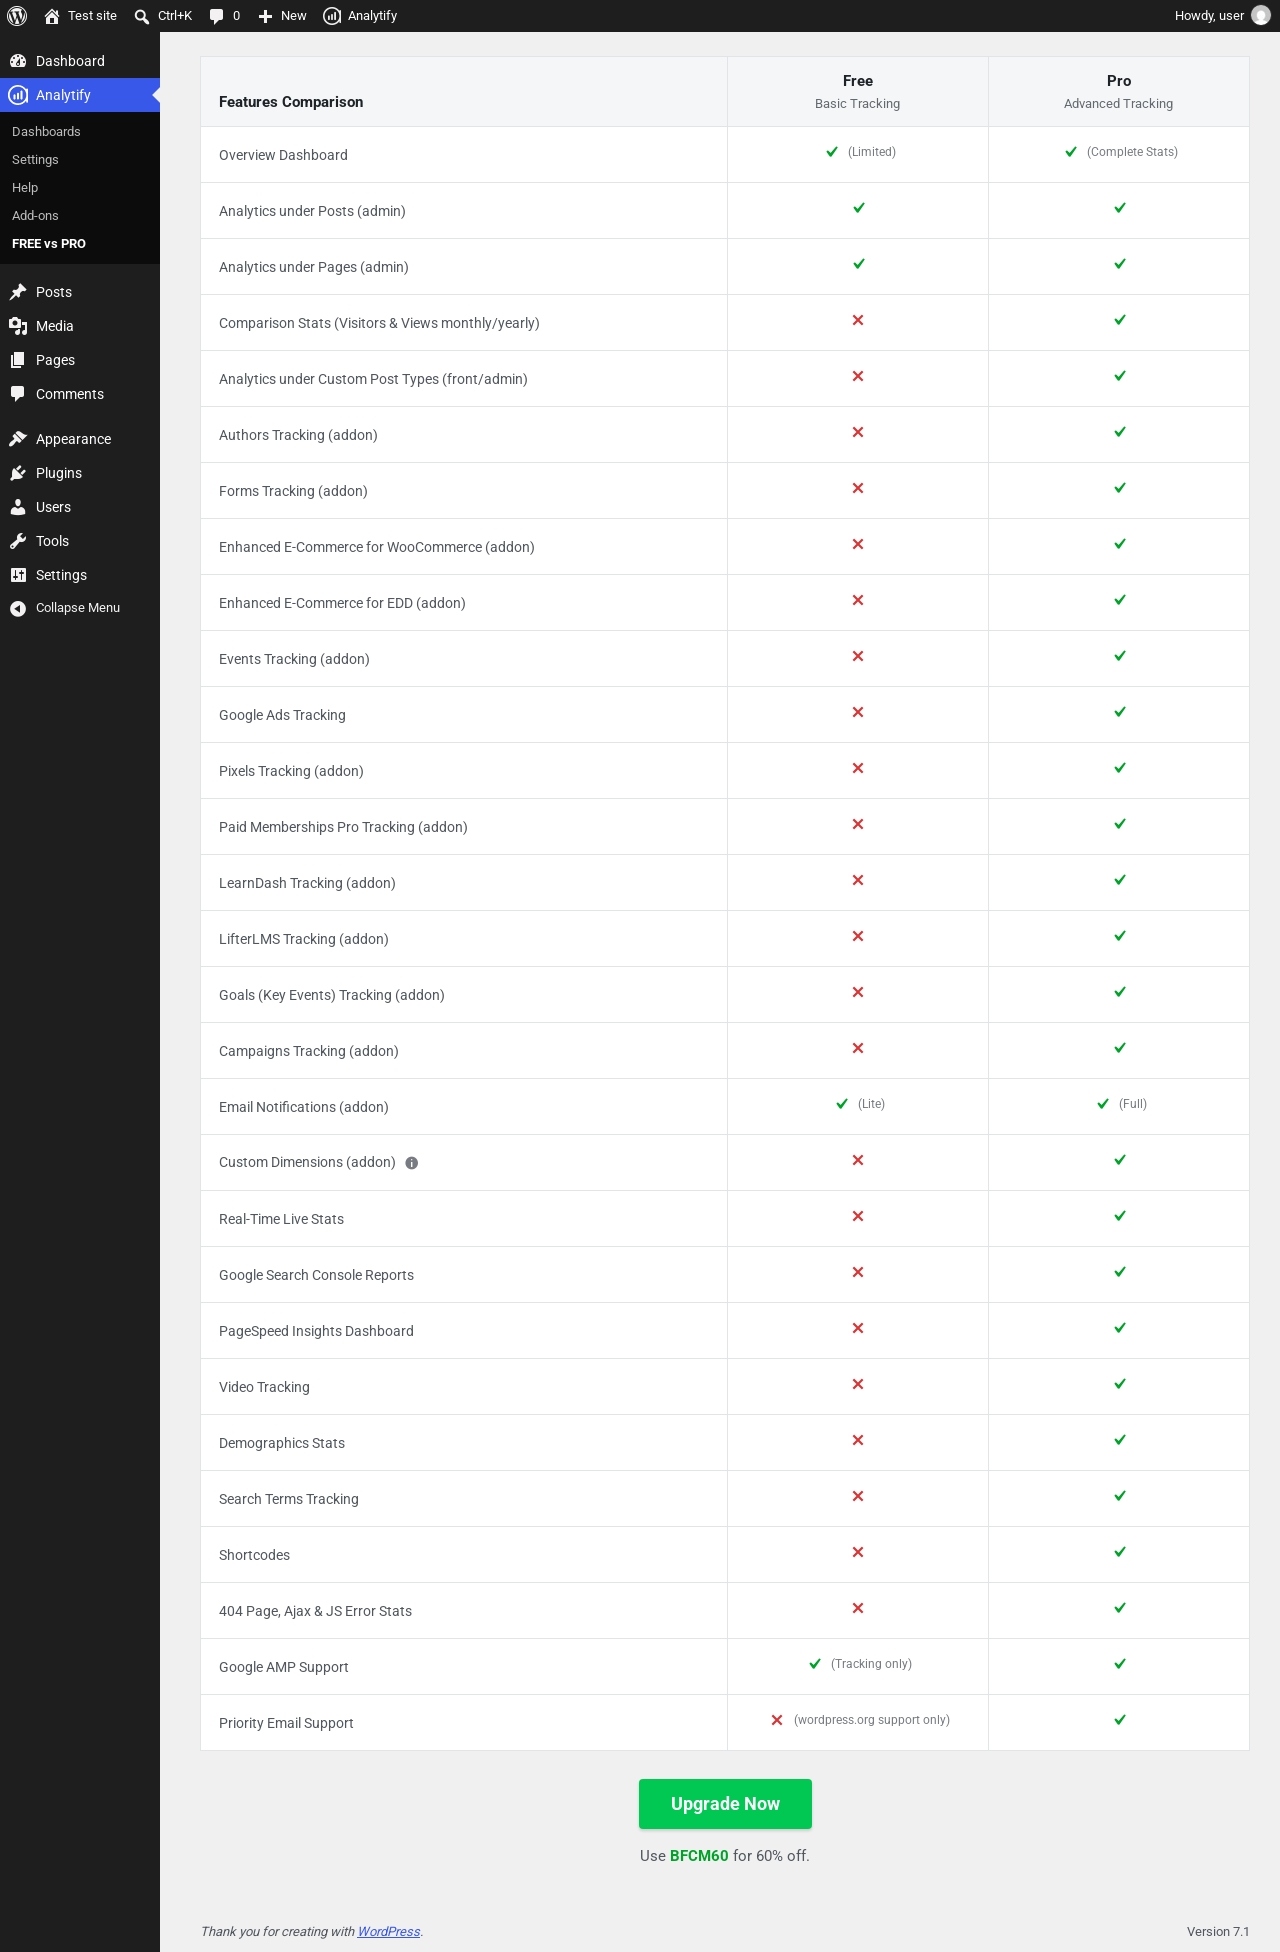Click the Version 7.1 footer text
The height and width of the screenshot is (1952, 1280).
click(x=1218, y=1932)
